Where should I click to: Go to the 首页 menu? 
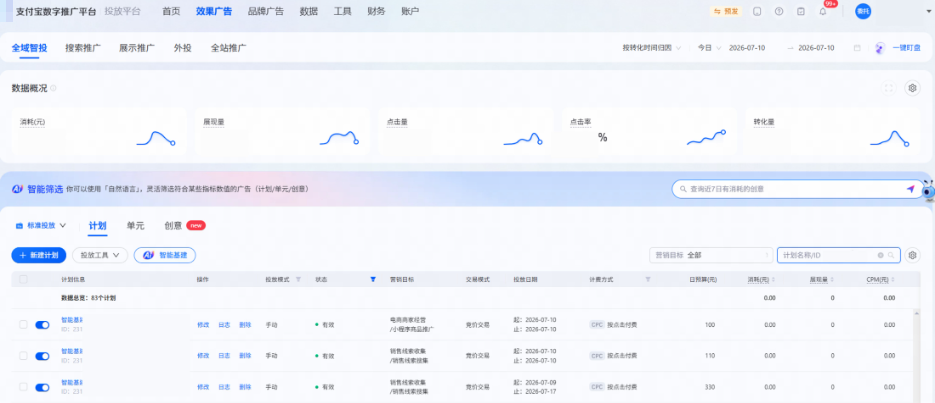[x=171, y=11]
